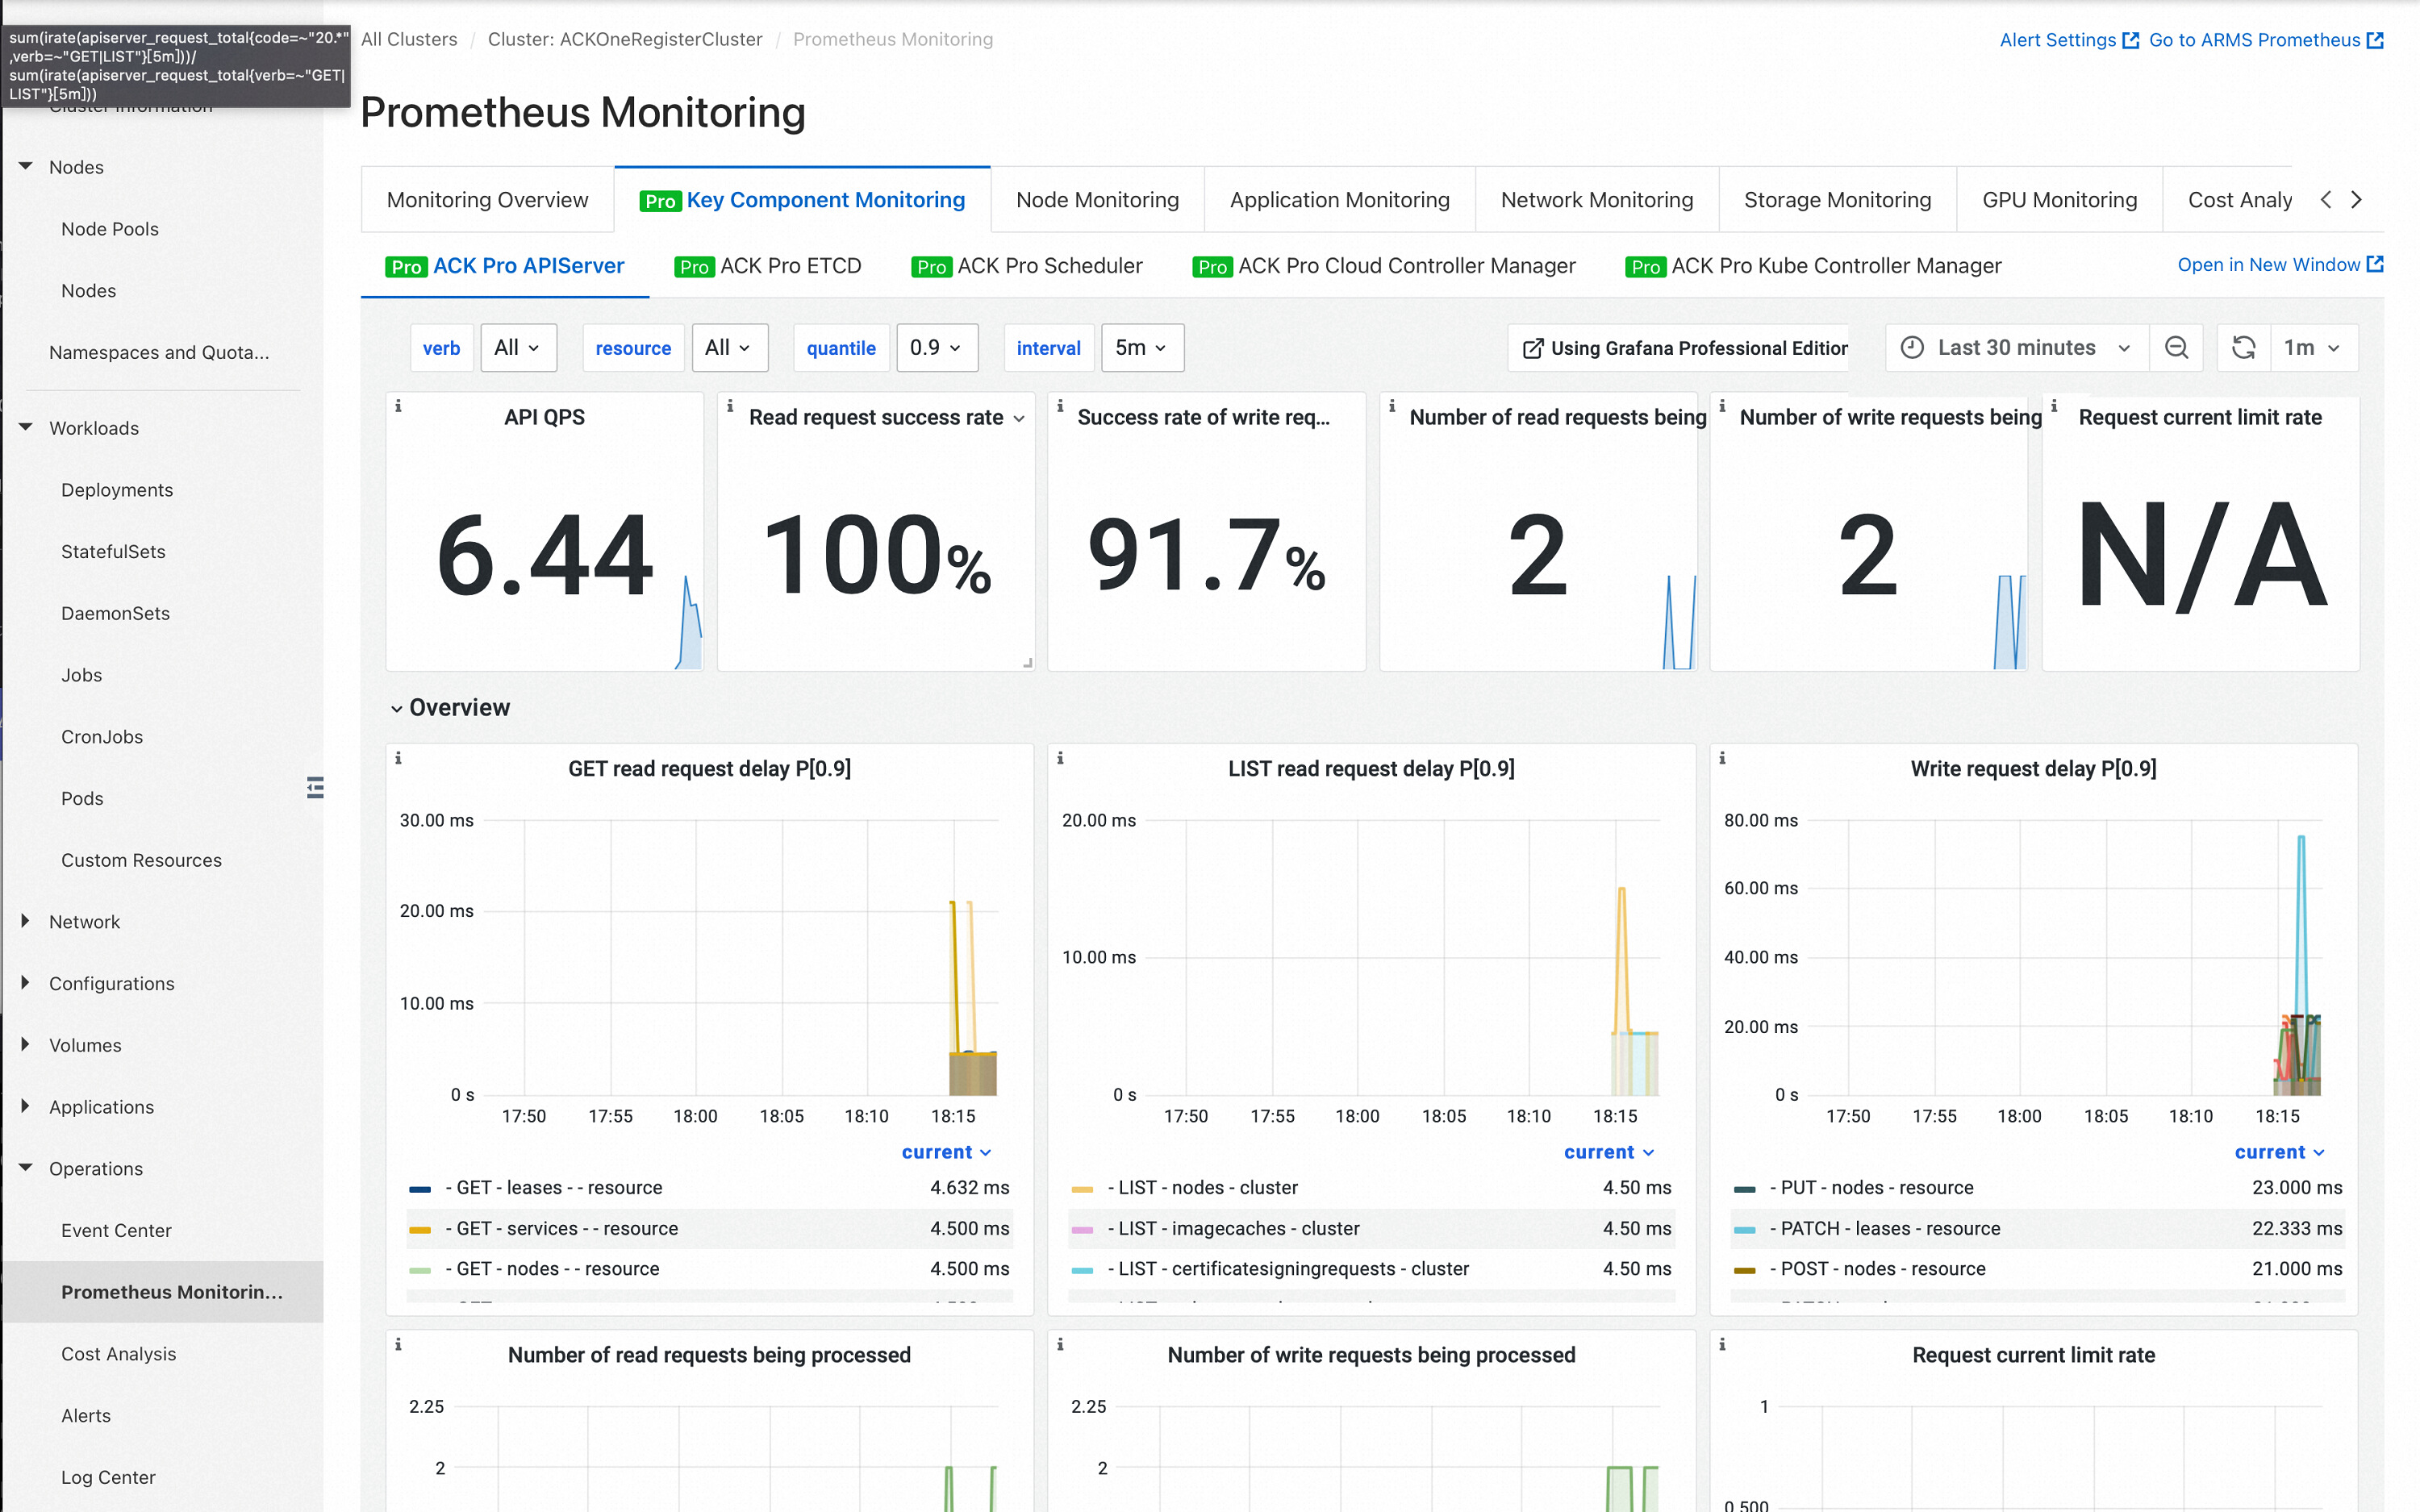Click info icon on Write request delay chart
The image size is (2420, 1512).
click(1722, 758)
